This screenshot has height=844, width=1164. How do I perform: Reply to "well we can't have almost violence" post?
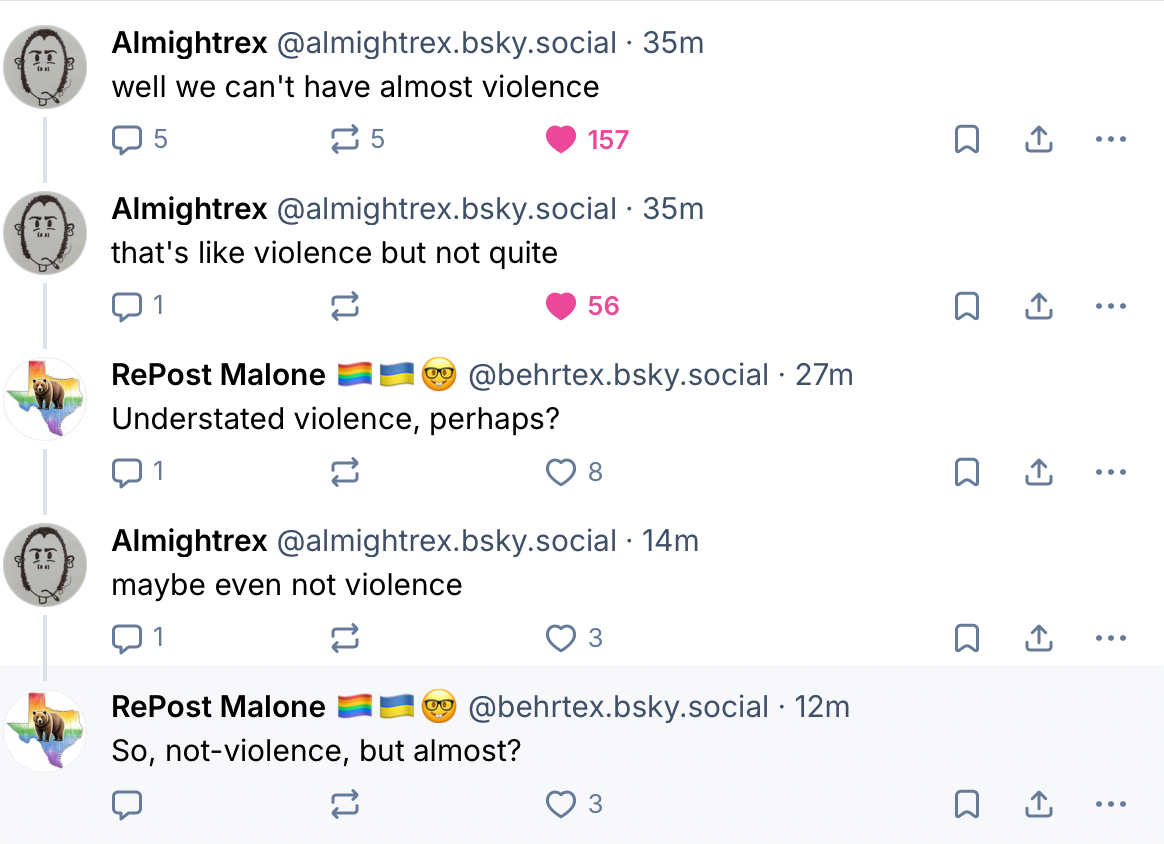[x=127, y=139]
